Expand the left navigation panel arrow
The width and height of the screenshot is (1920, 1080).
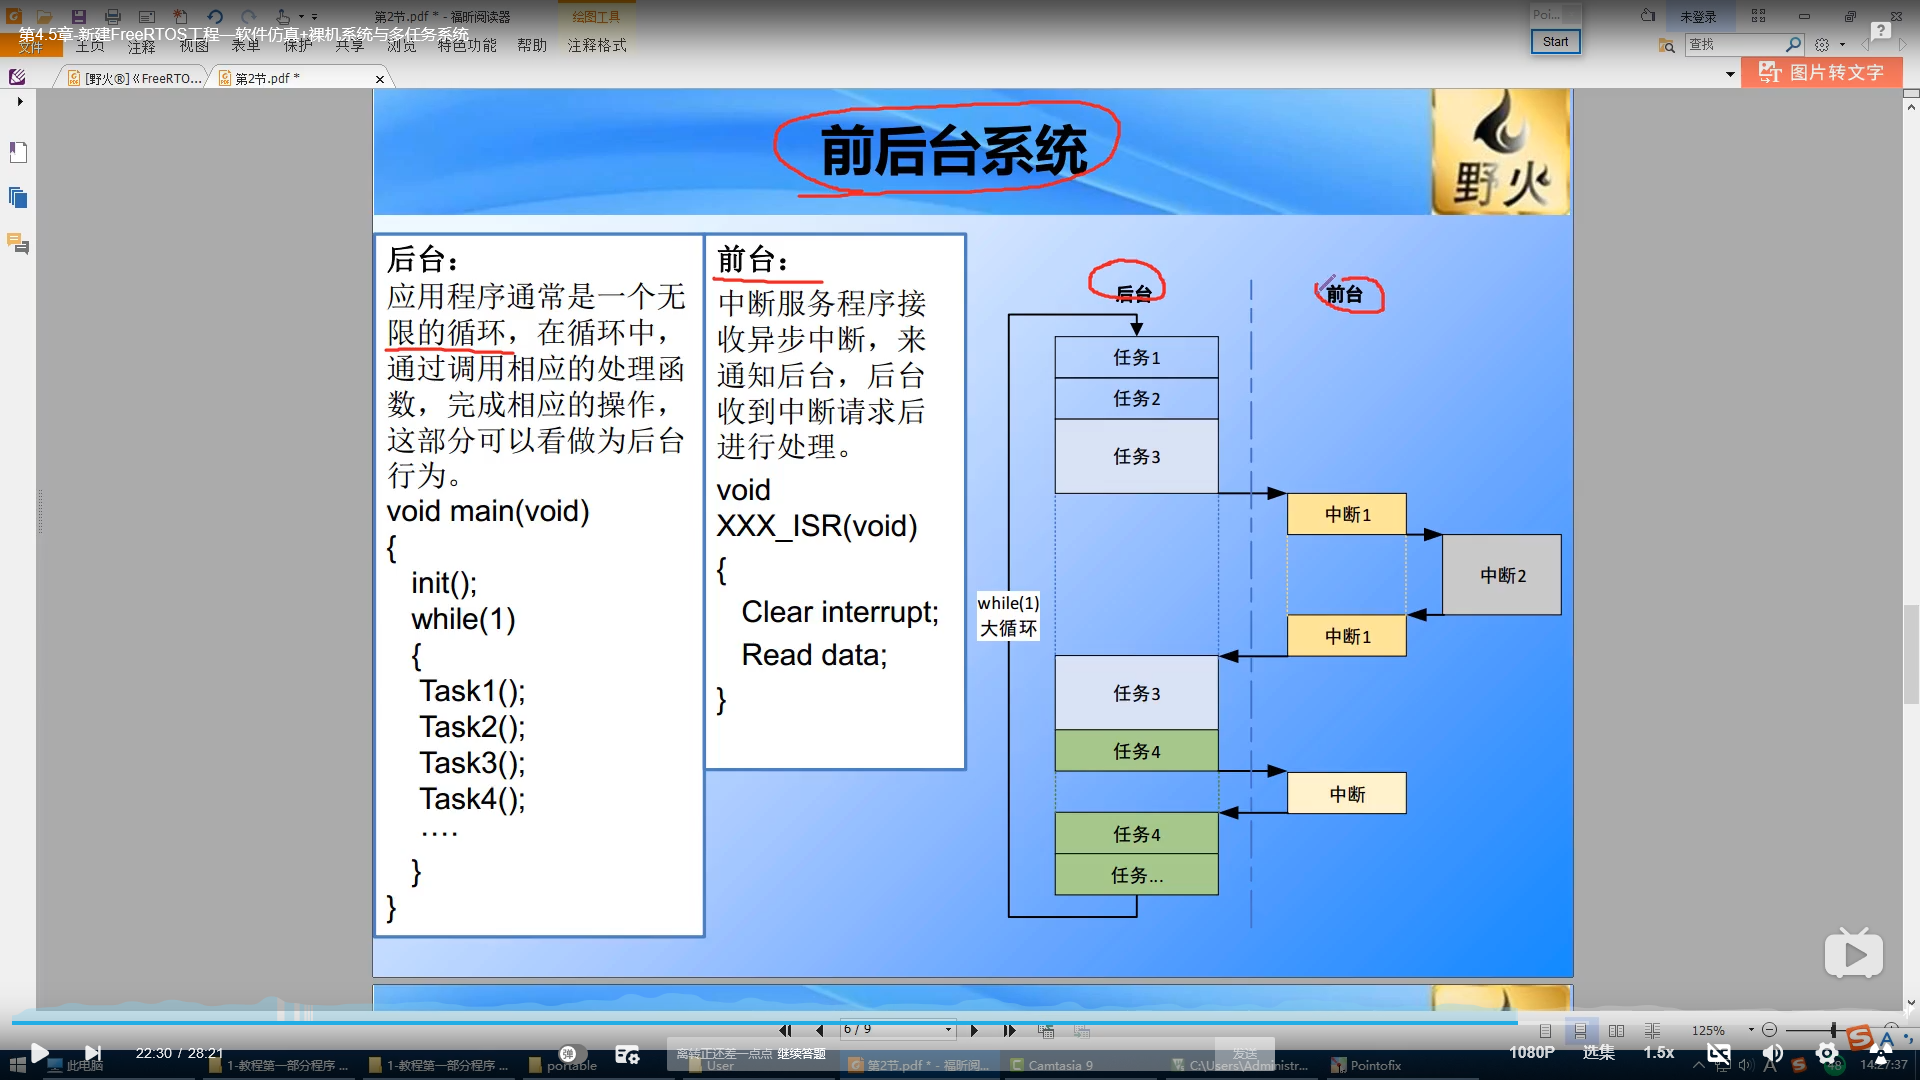(19, 101)
